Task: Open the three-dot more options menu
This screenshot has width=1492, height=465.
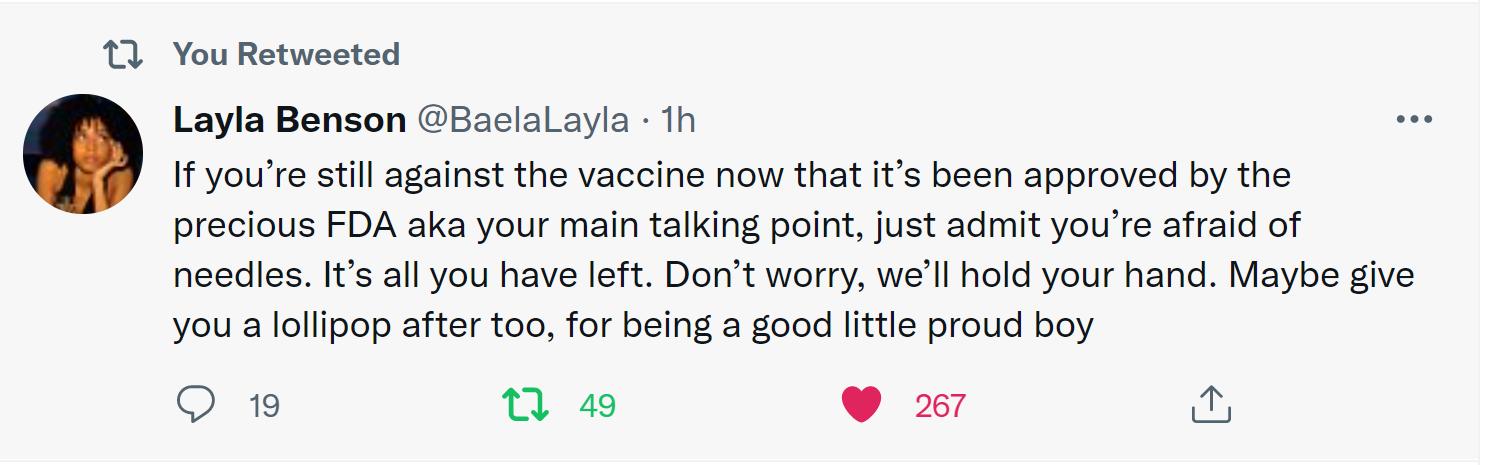Action: pos(1414,120)
